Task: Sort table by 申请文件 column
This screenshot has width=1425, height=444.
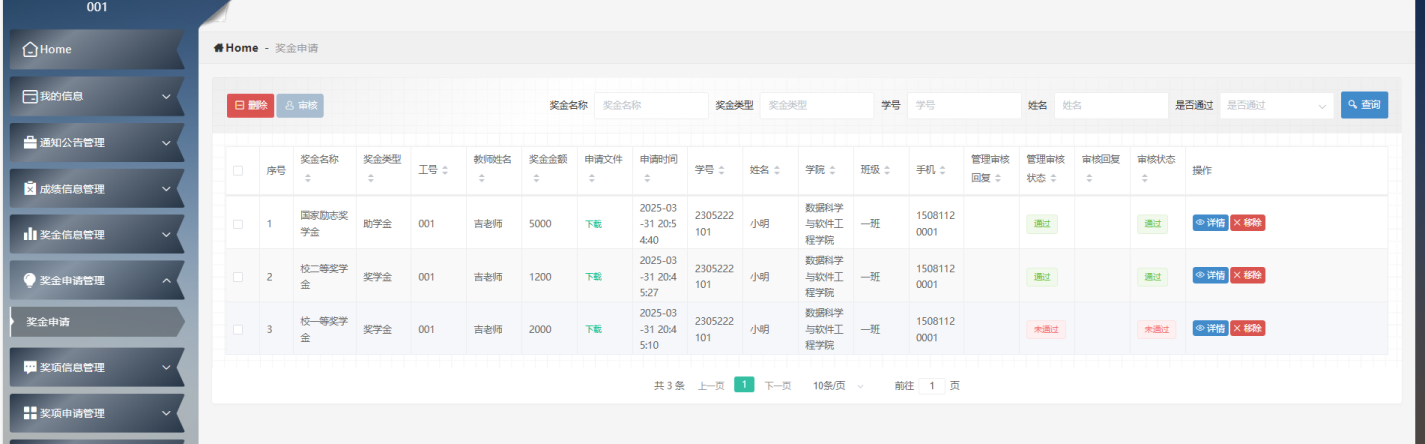Action: (592, 179)
